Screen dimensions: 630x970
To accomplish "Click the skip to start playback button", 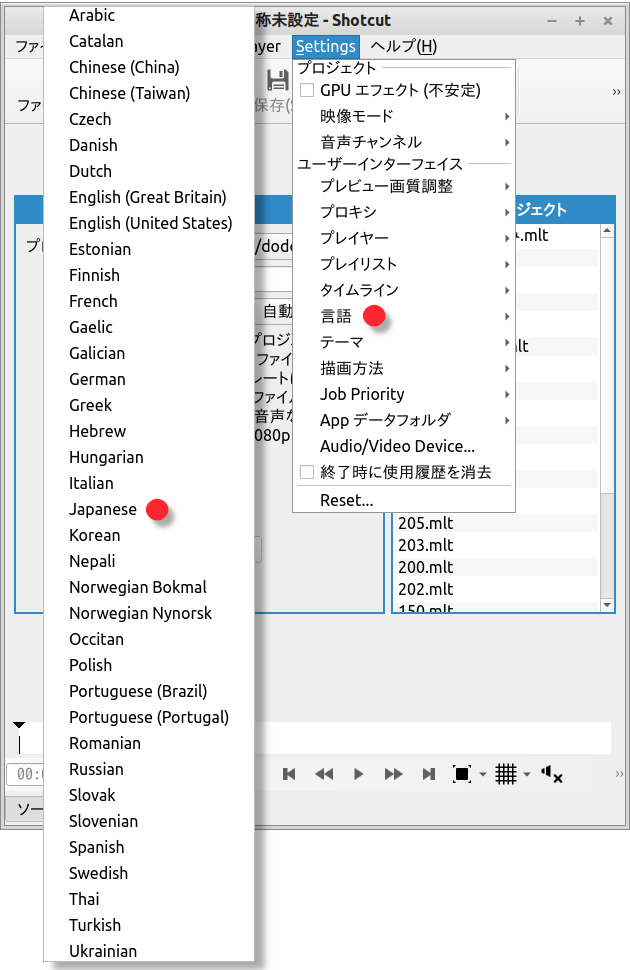I will click(x=289, y=774).
